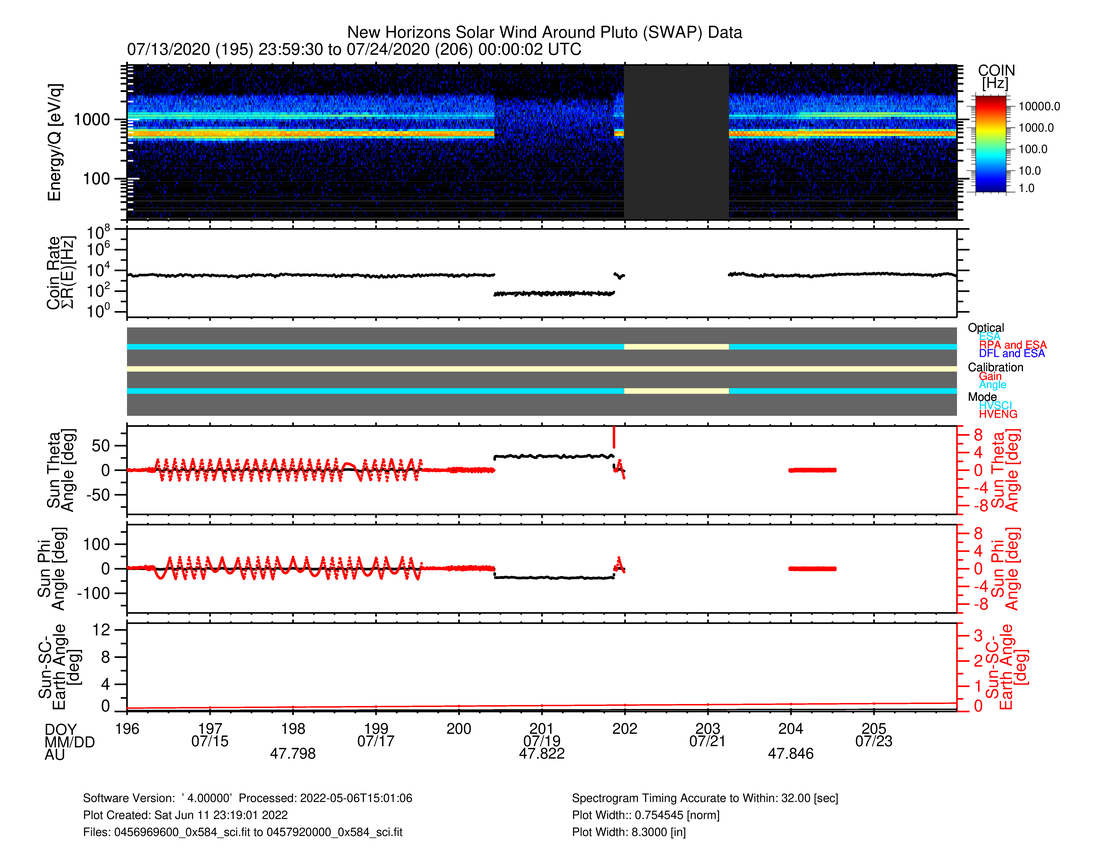Click the dark data gap in the spectrogram
The image size is (1100, 850).
coord(676,141)
